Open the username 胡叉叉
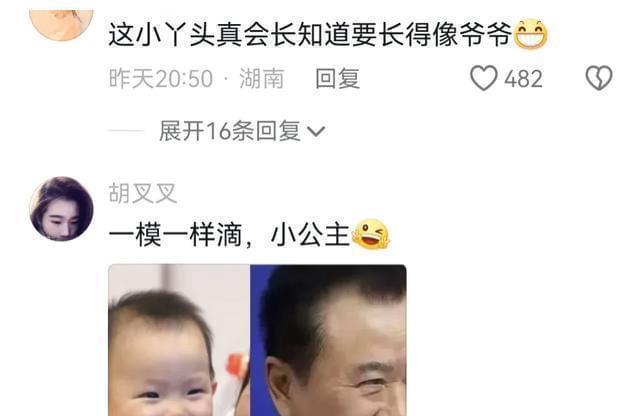The height and width of the screenshot is (416, 640). coord(142,193)
